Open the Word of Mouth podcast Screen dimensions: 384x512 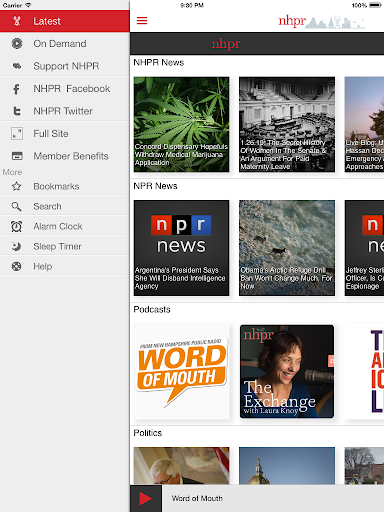(181, 371)
